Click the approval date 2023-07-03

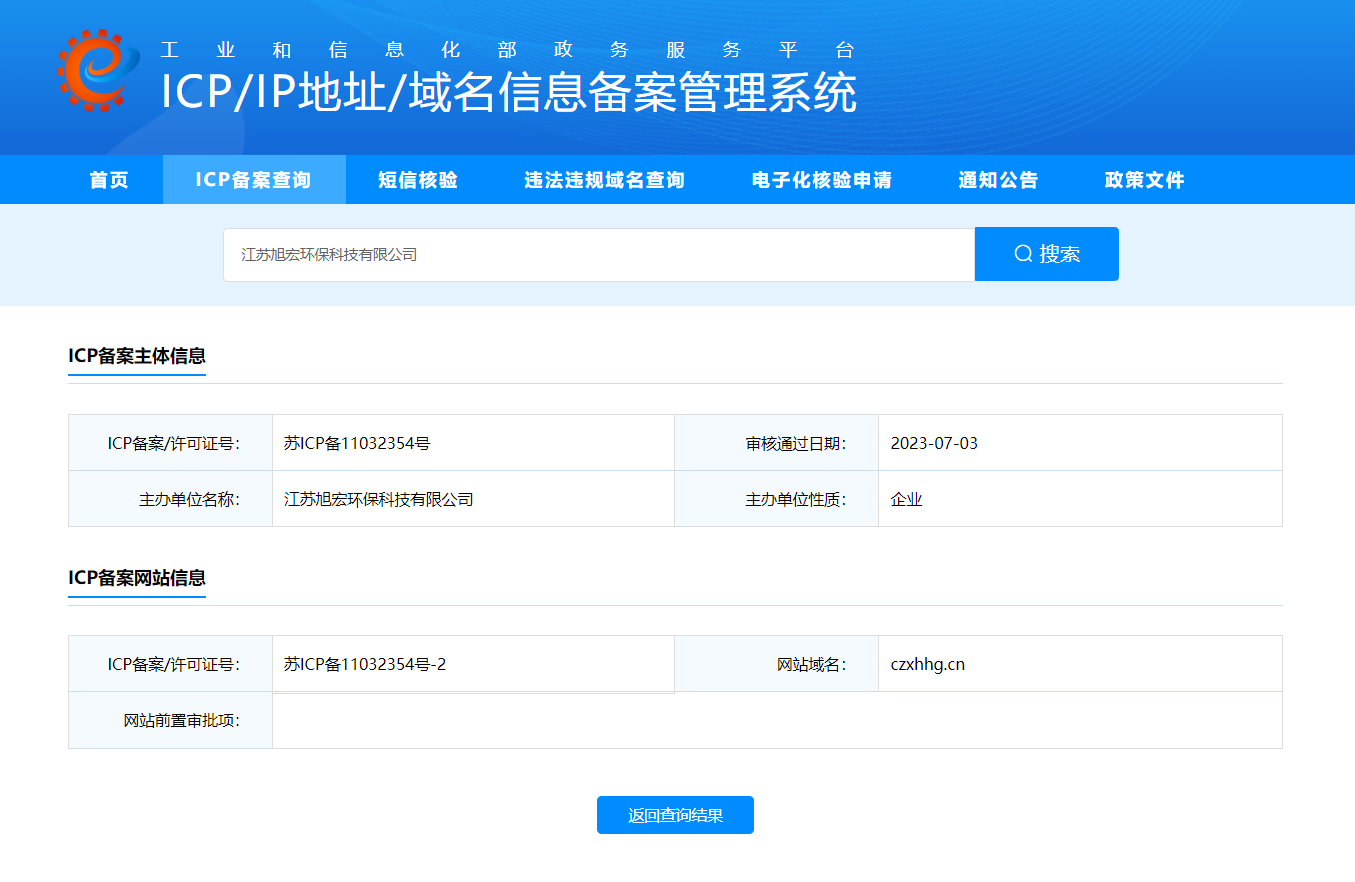(x=934, y=443)
